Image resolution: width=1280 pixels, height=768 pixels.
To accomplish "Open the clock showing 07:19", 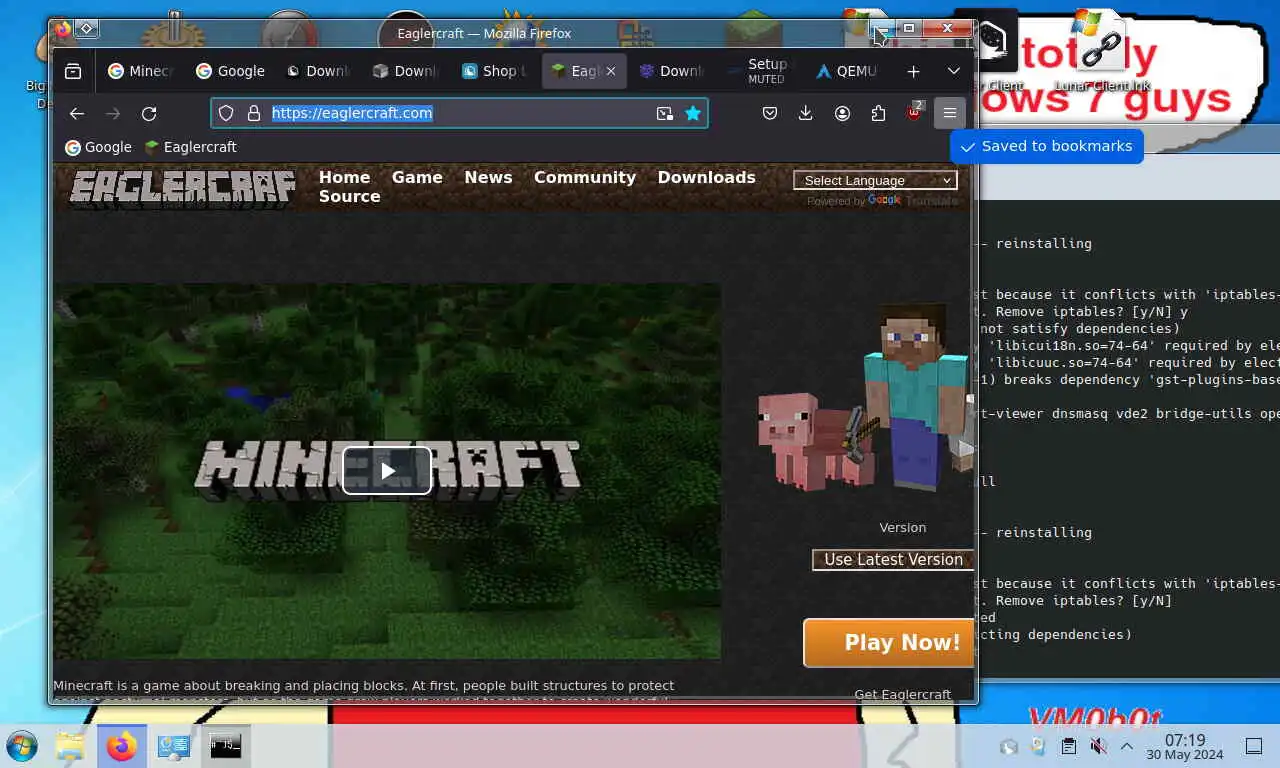I will click(x=1184, y=746).
